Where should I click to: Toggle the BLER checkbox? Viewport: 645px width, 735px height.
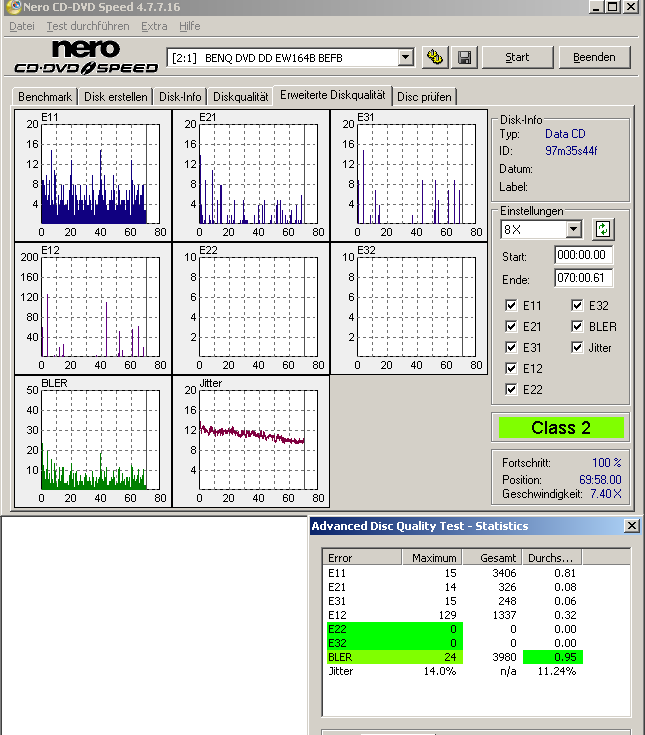click(578, 327)
